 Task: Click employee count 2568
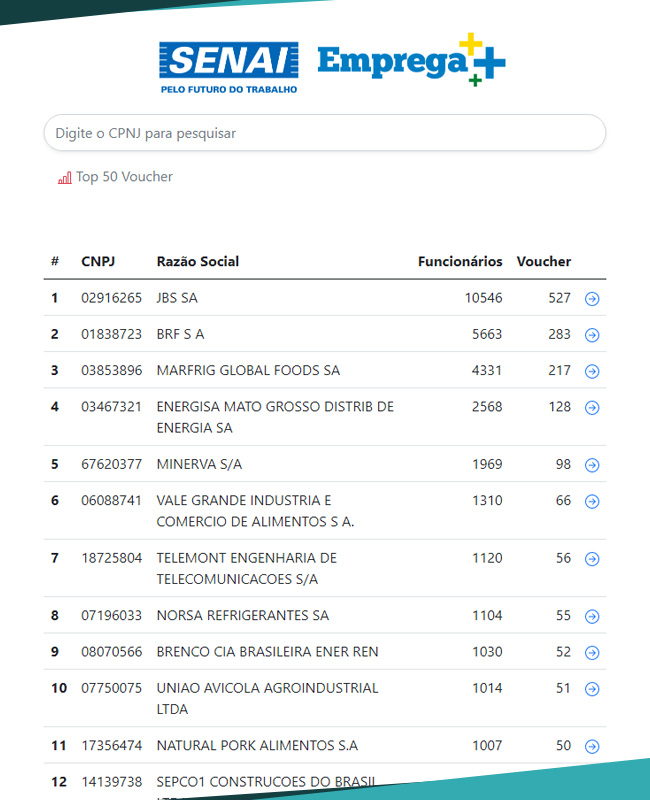click(x=487, y=407)
